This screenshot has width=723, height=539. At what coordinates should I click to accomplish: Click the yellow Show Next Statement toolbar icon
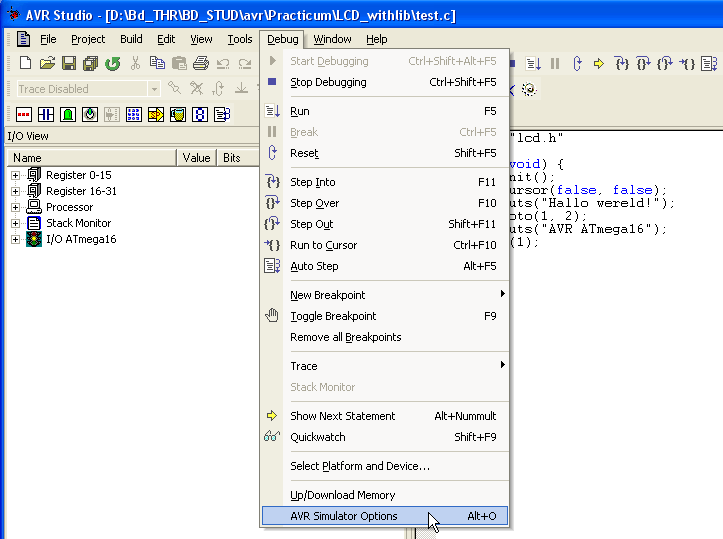point(599,64)
